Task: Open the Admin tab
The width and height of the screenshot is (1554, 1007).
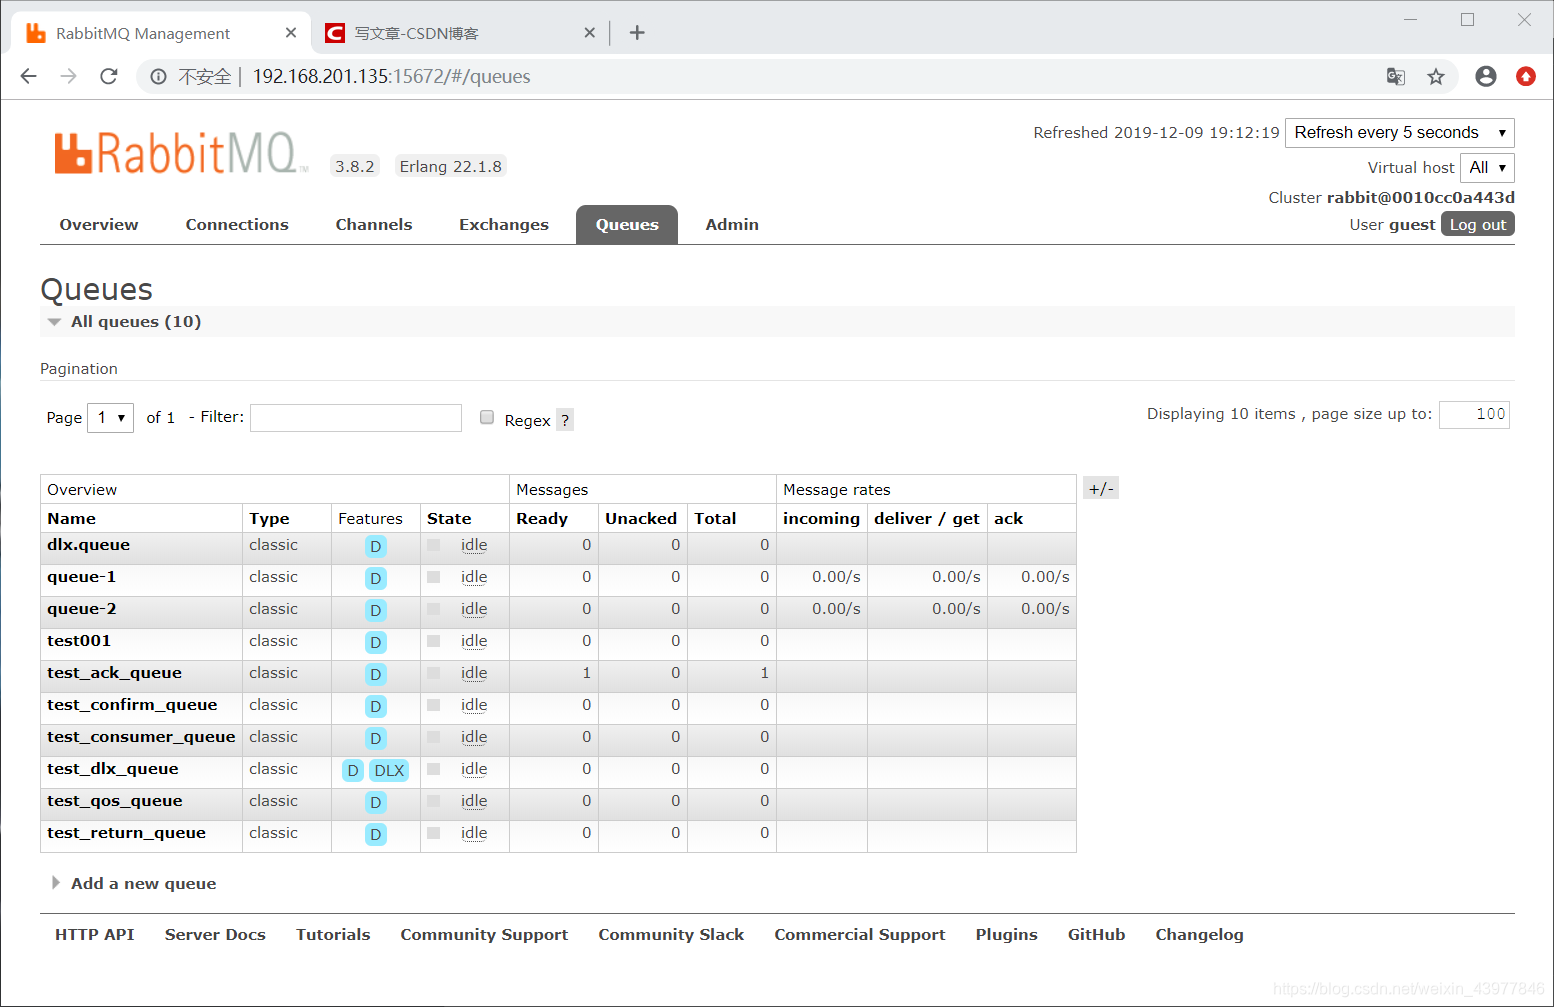Action: coord(732,225)
